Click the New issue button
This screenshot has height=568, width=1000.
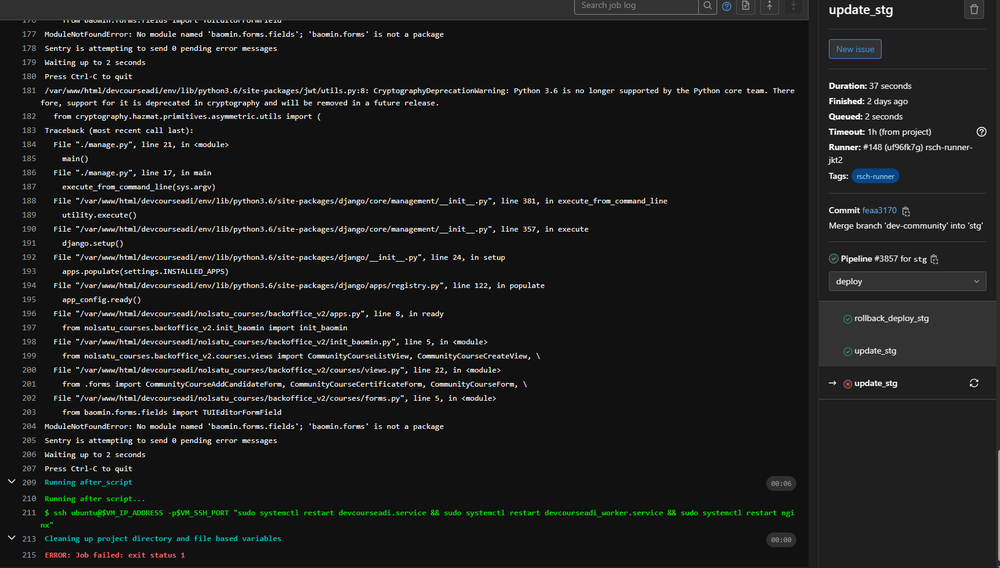[855, 49]
